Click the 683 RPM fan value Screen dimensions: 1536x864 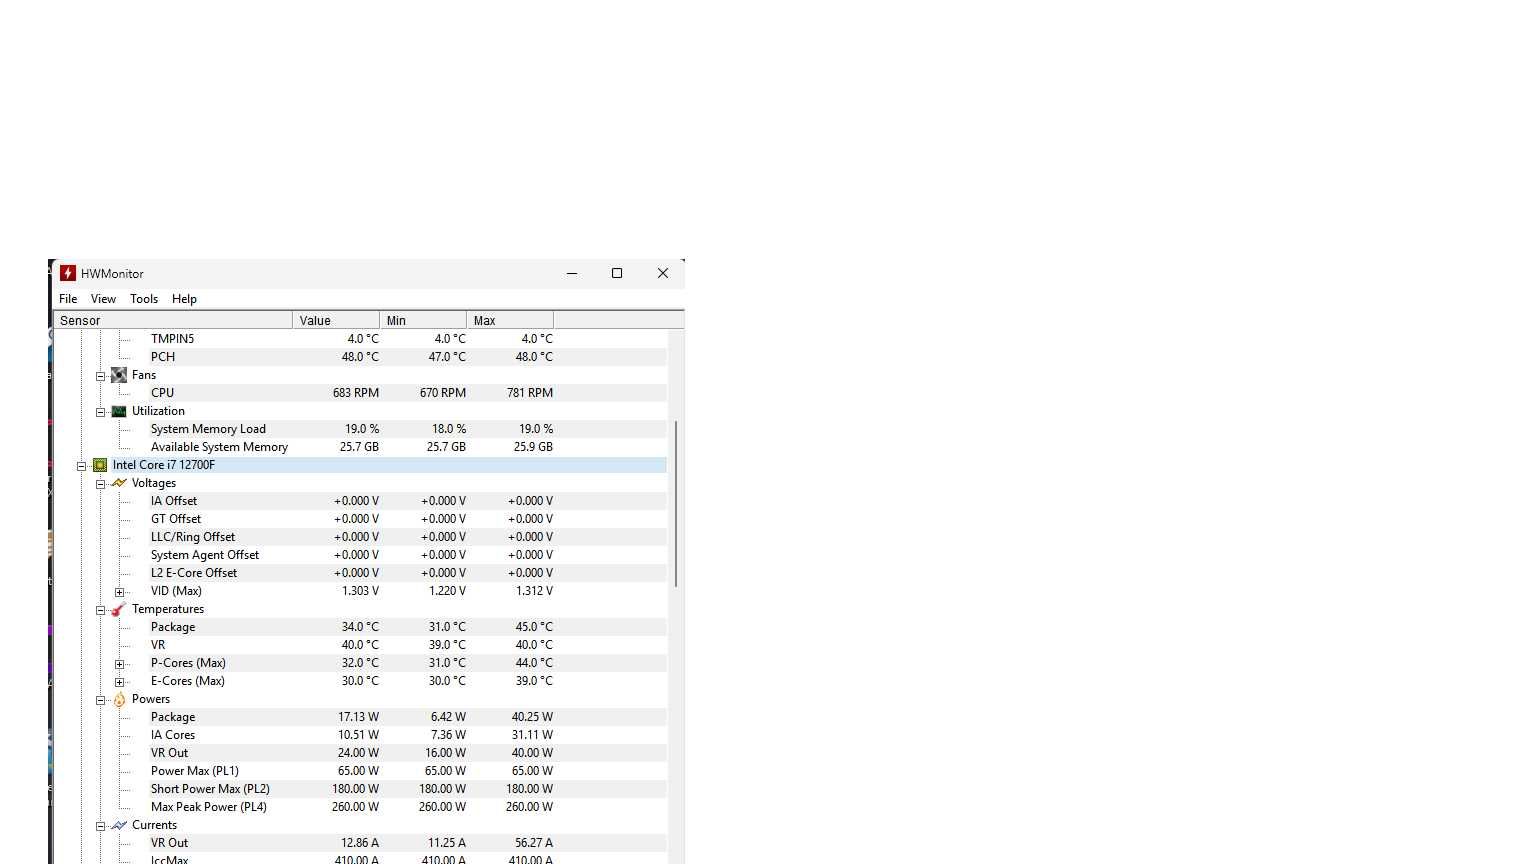[356, 393]
